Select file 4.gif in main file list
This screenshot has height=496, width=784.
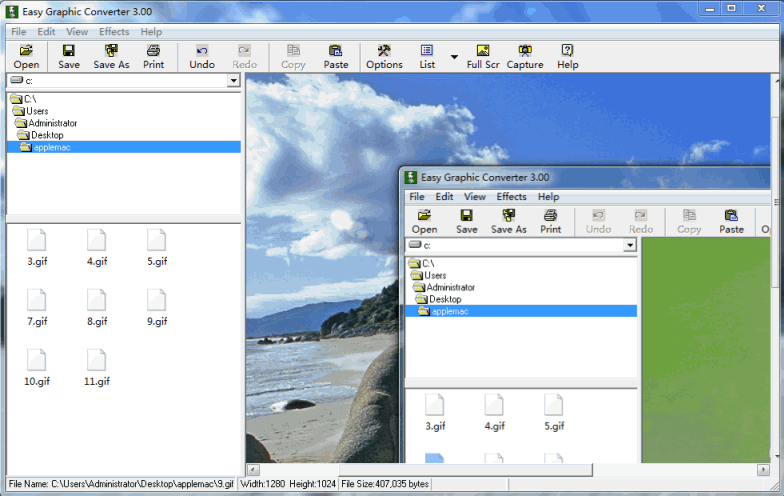click(x=96, y=248)
